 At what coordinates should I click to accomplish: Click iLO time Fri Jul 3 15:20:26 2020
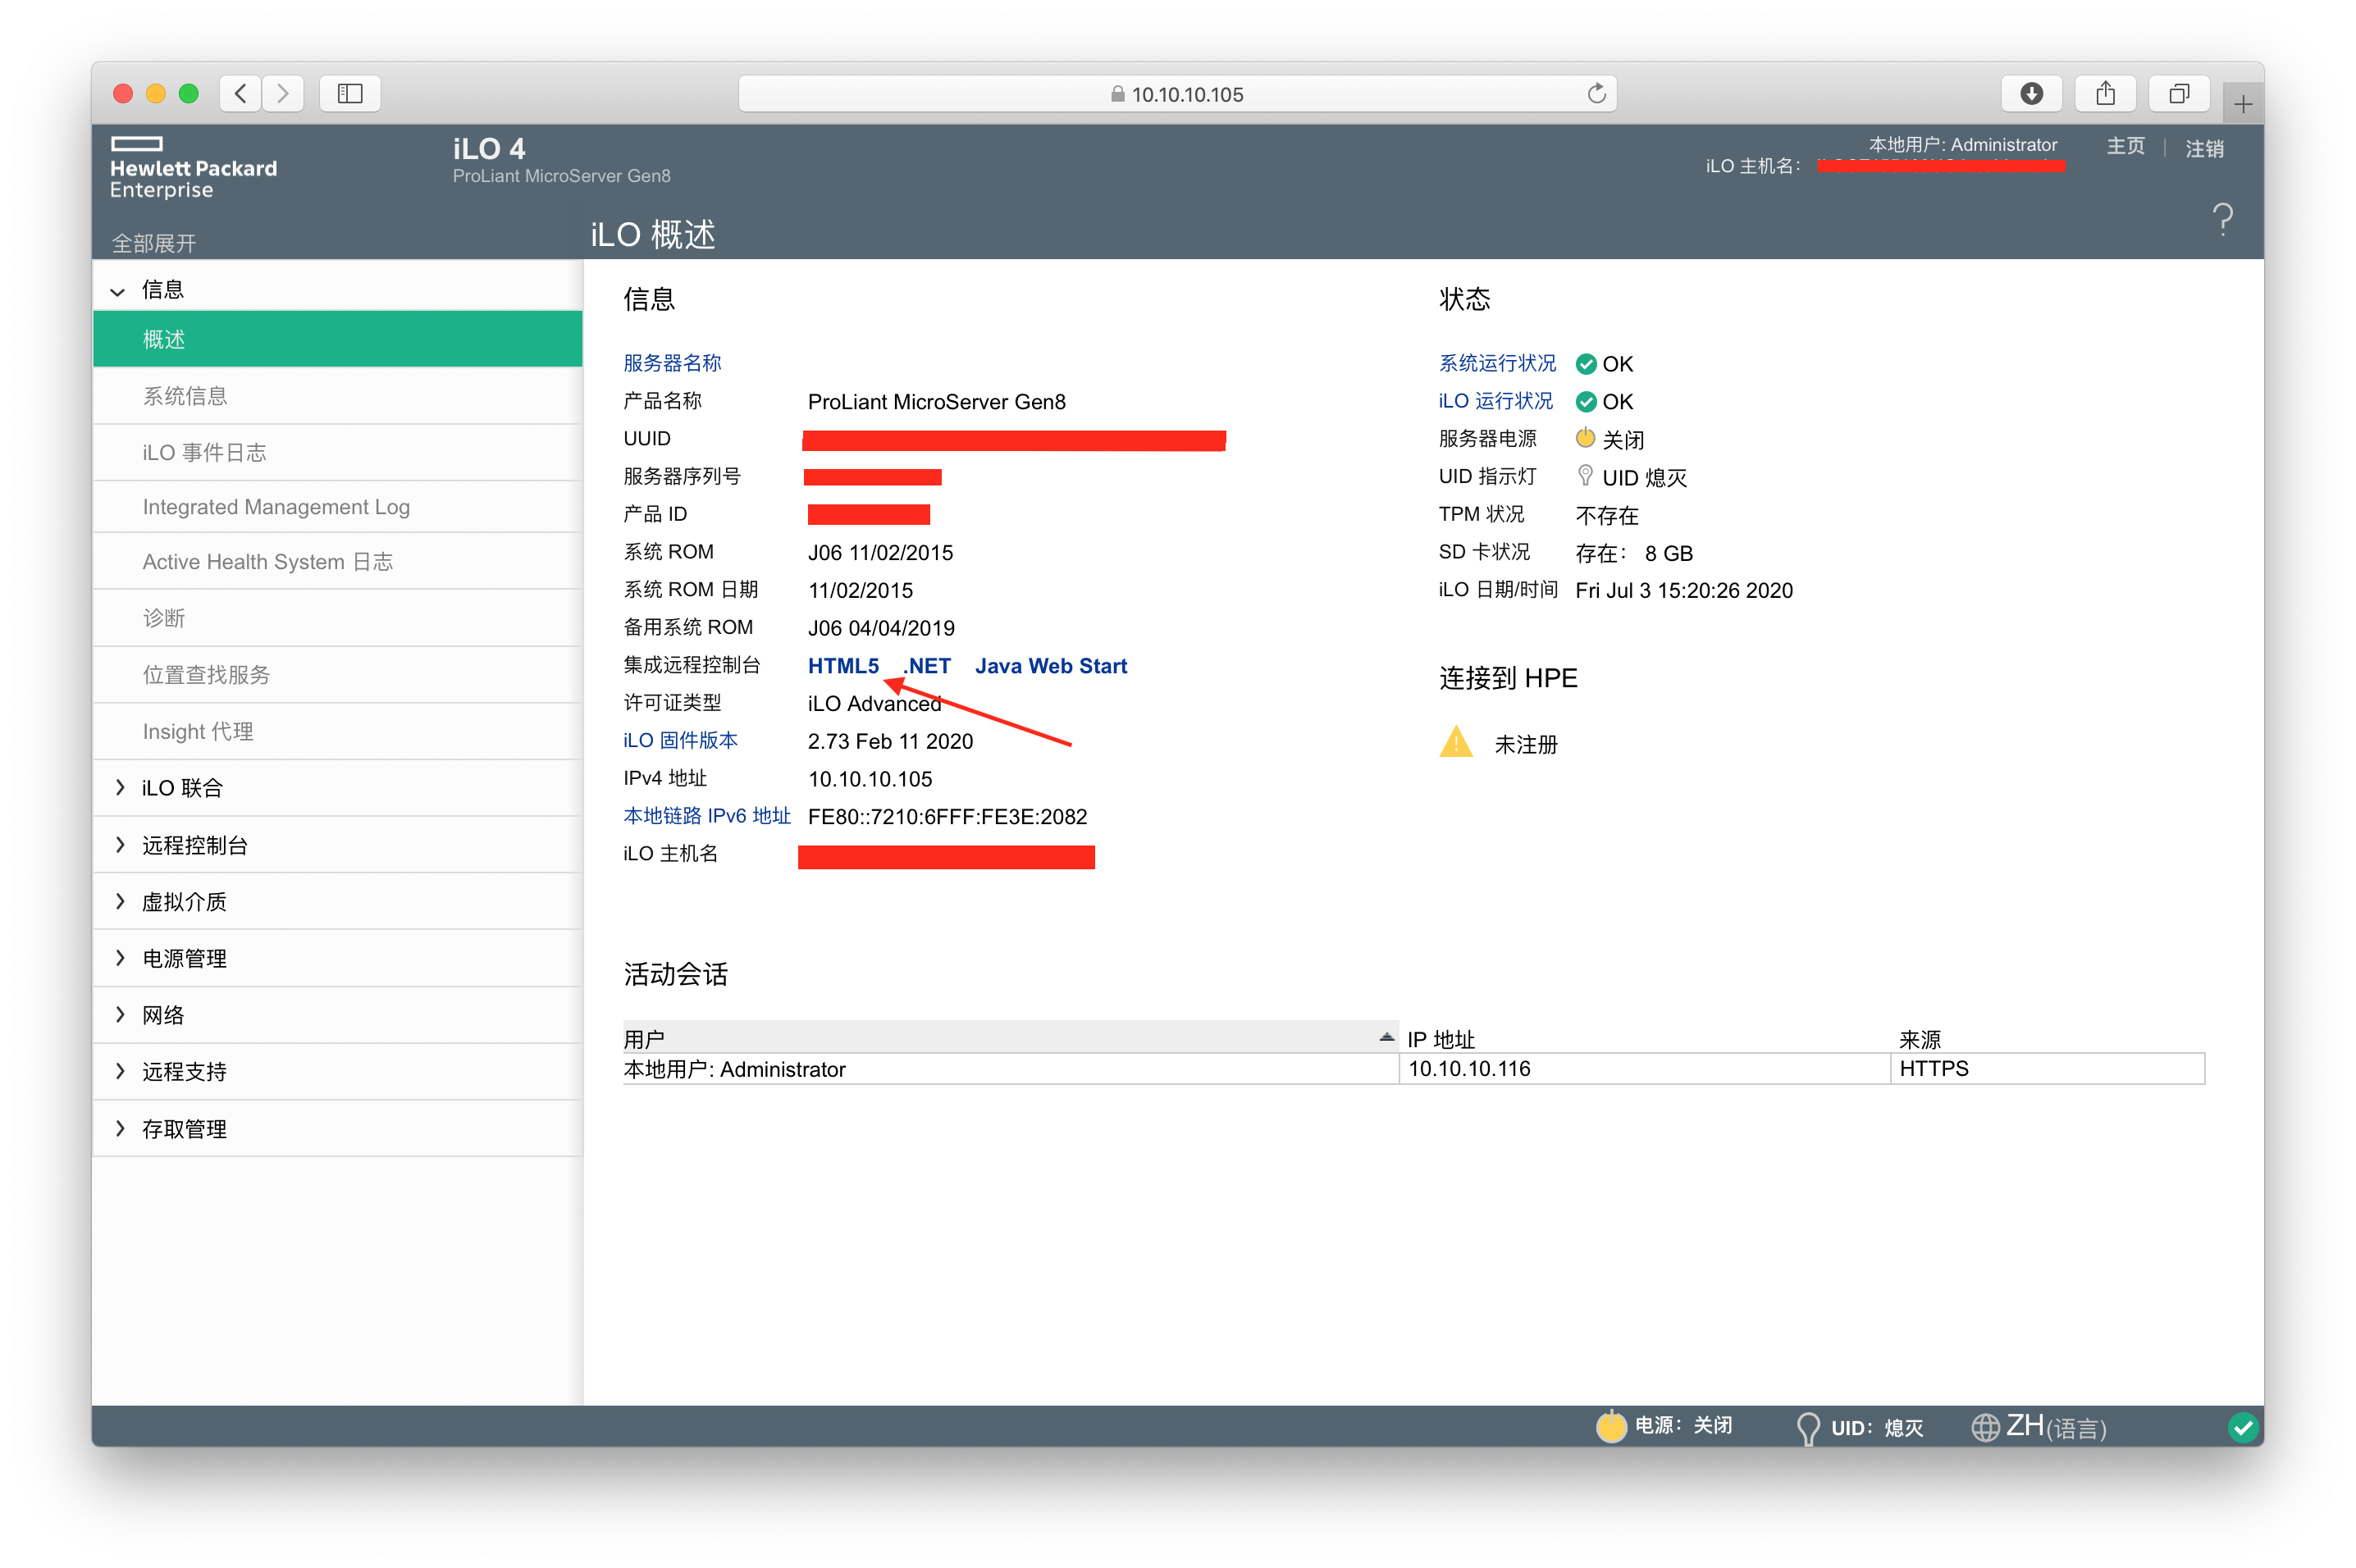pos(1684,591)
